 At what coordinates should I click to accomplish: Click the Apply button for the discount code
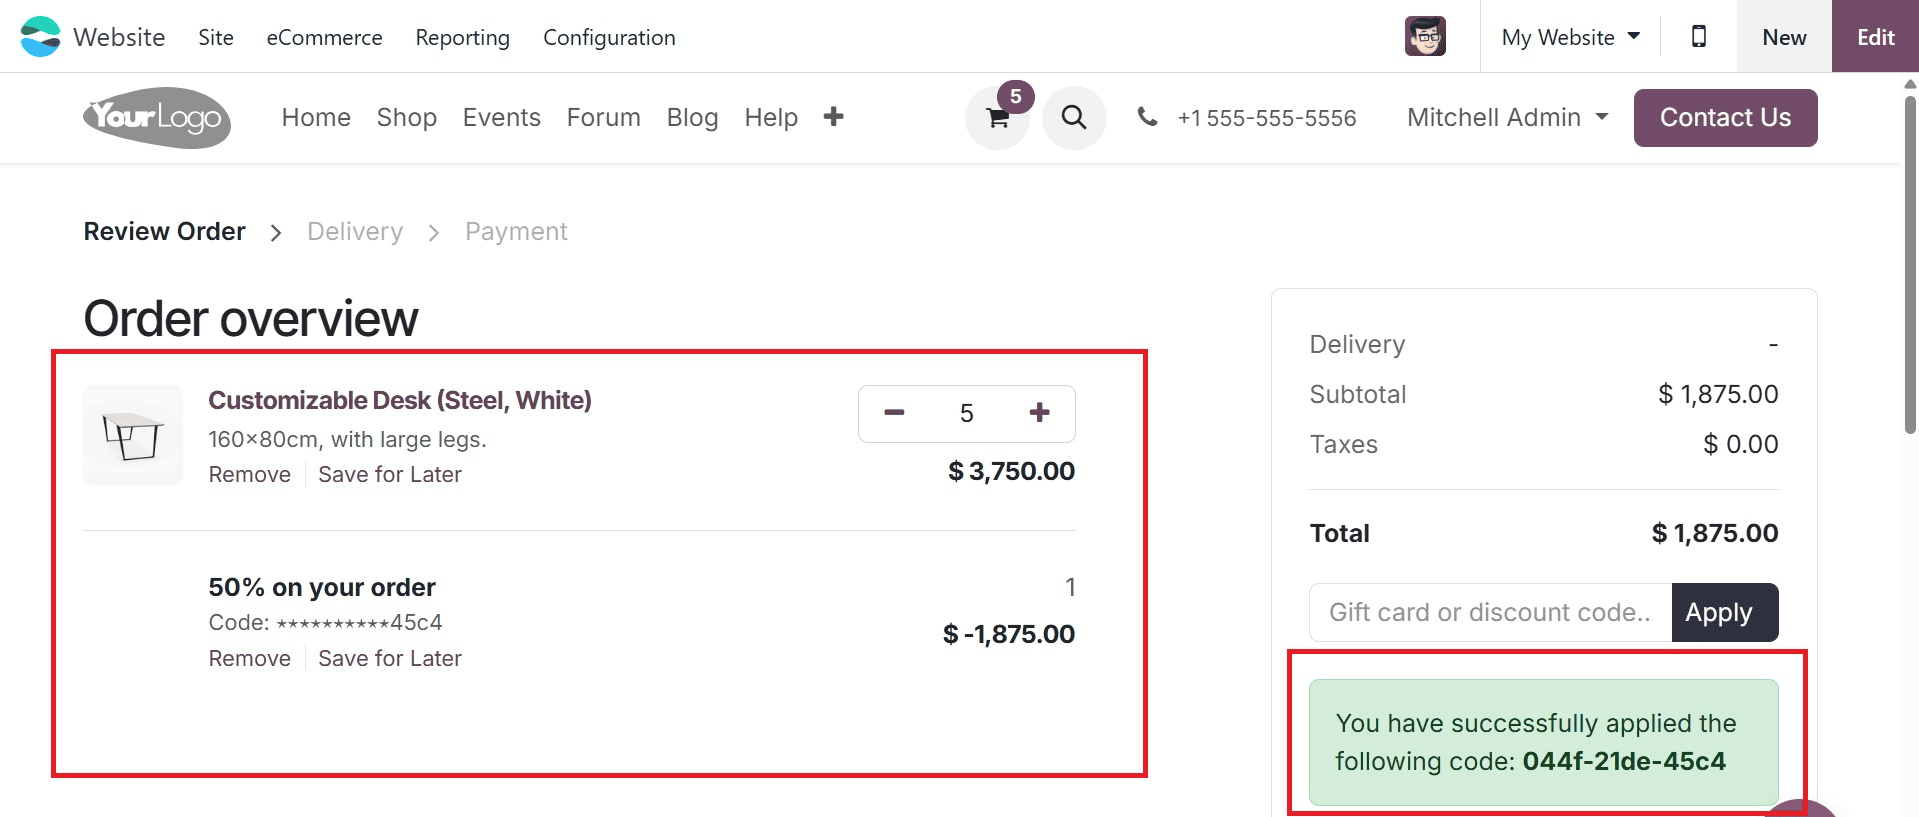click(1723, 612)
